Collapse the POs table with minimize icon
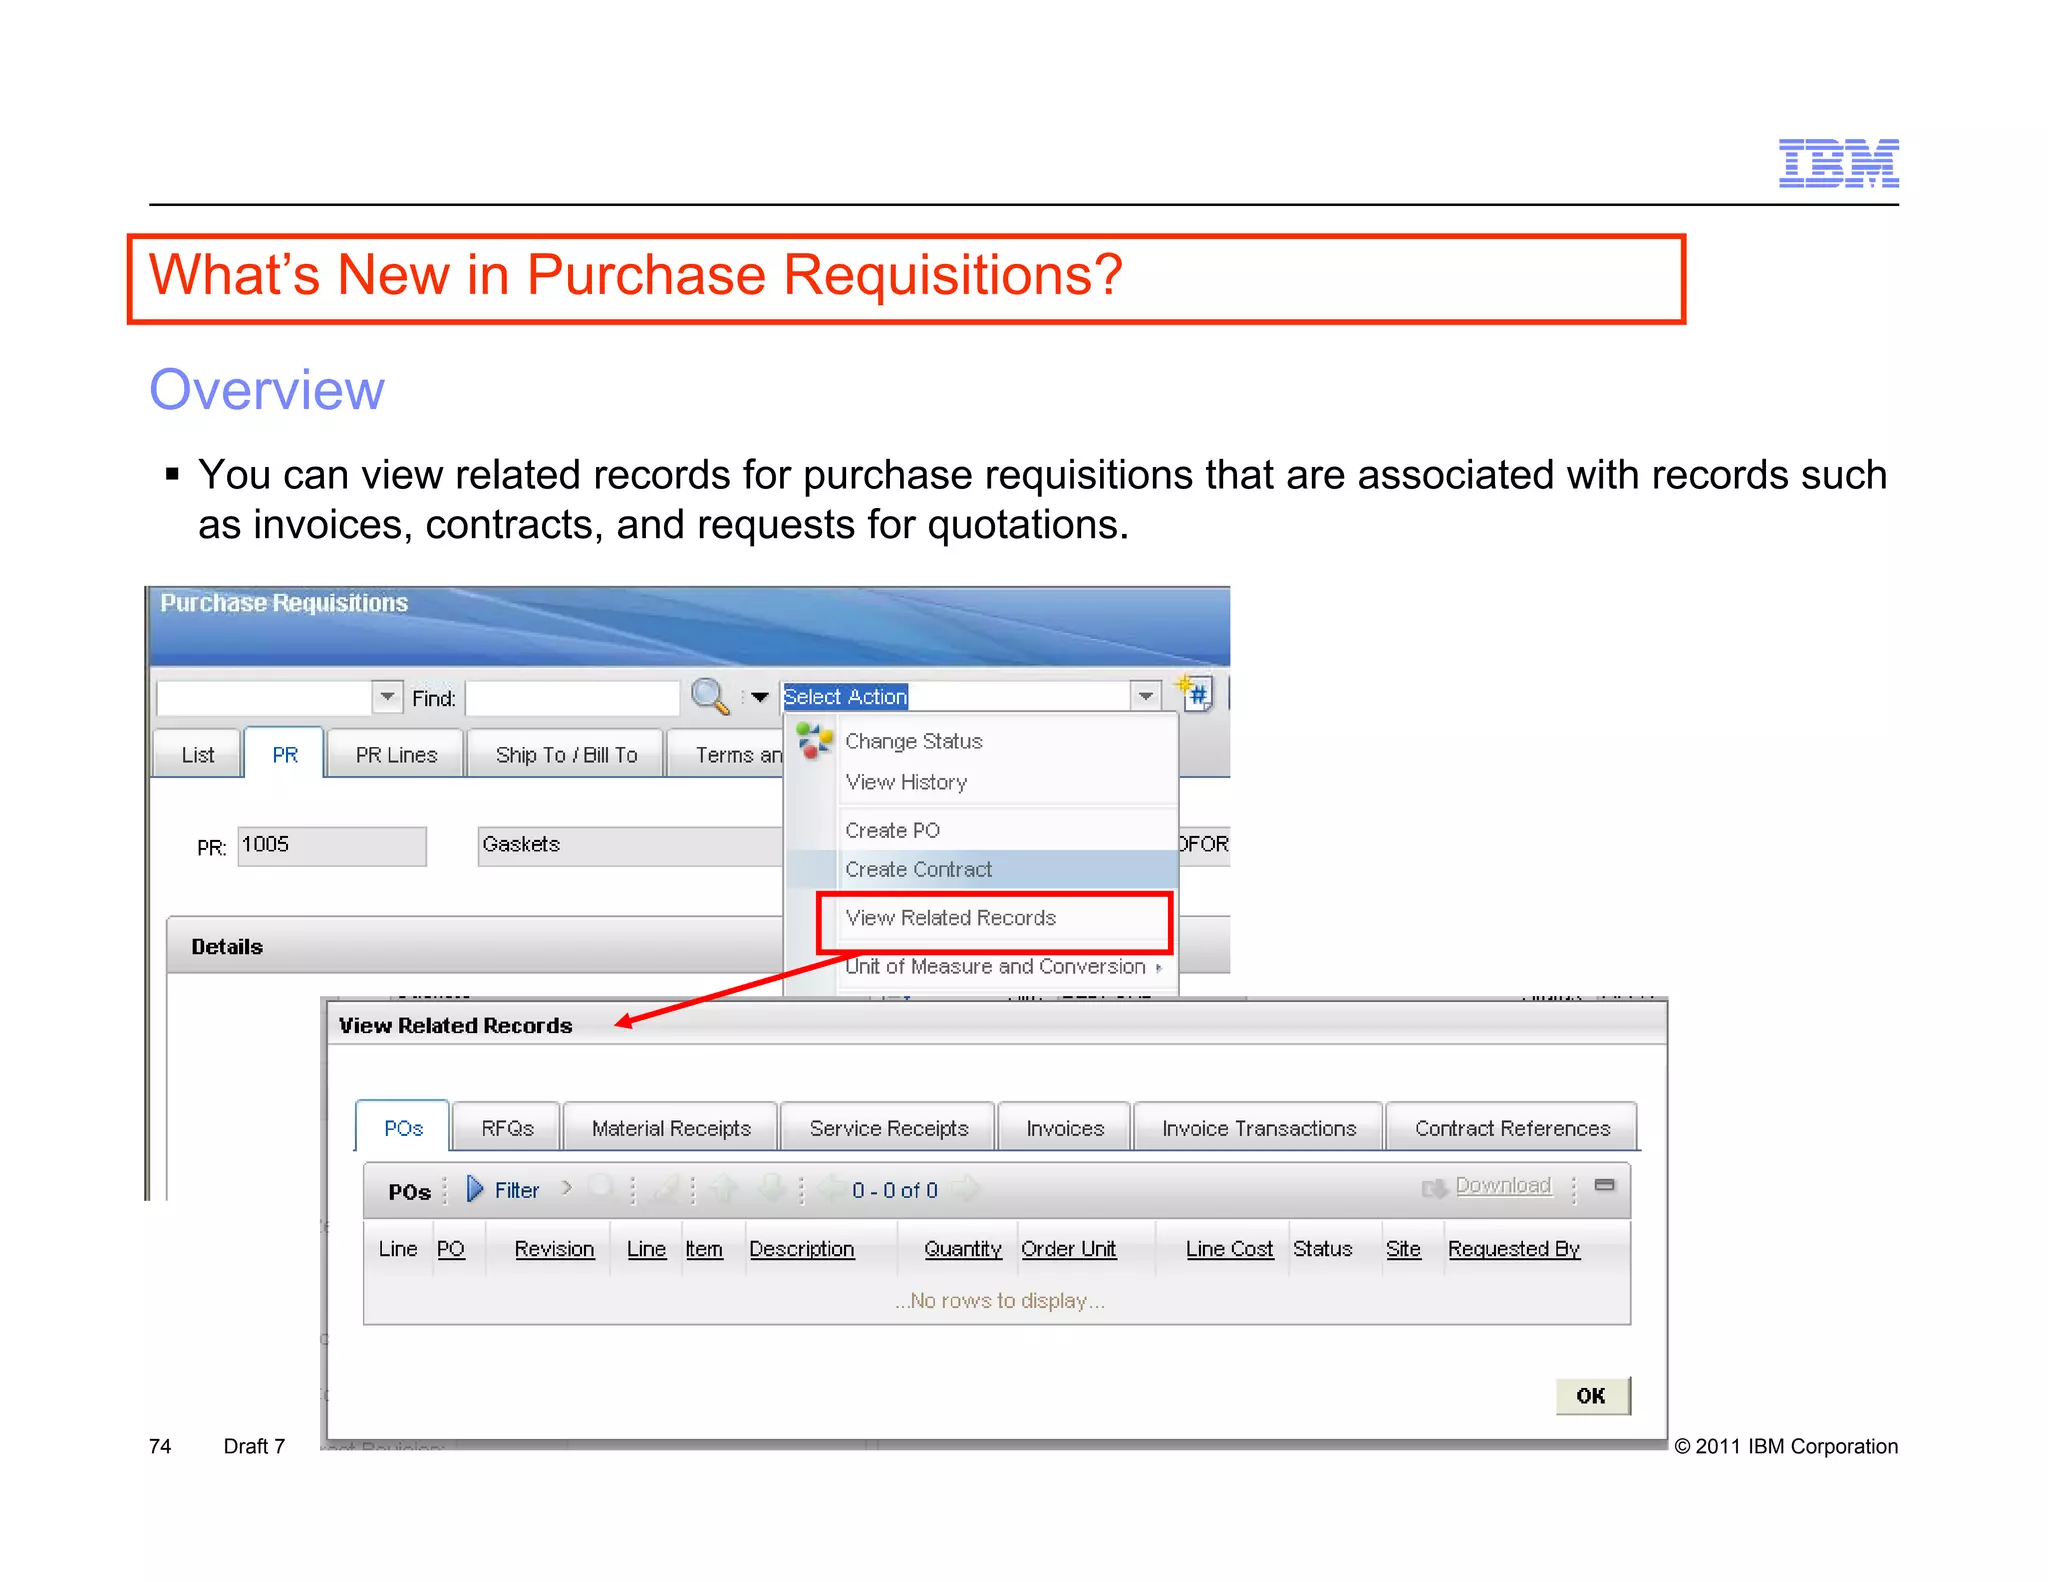 pos(1604,1185)
